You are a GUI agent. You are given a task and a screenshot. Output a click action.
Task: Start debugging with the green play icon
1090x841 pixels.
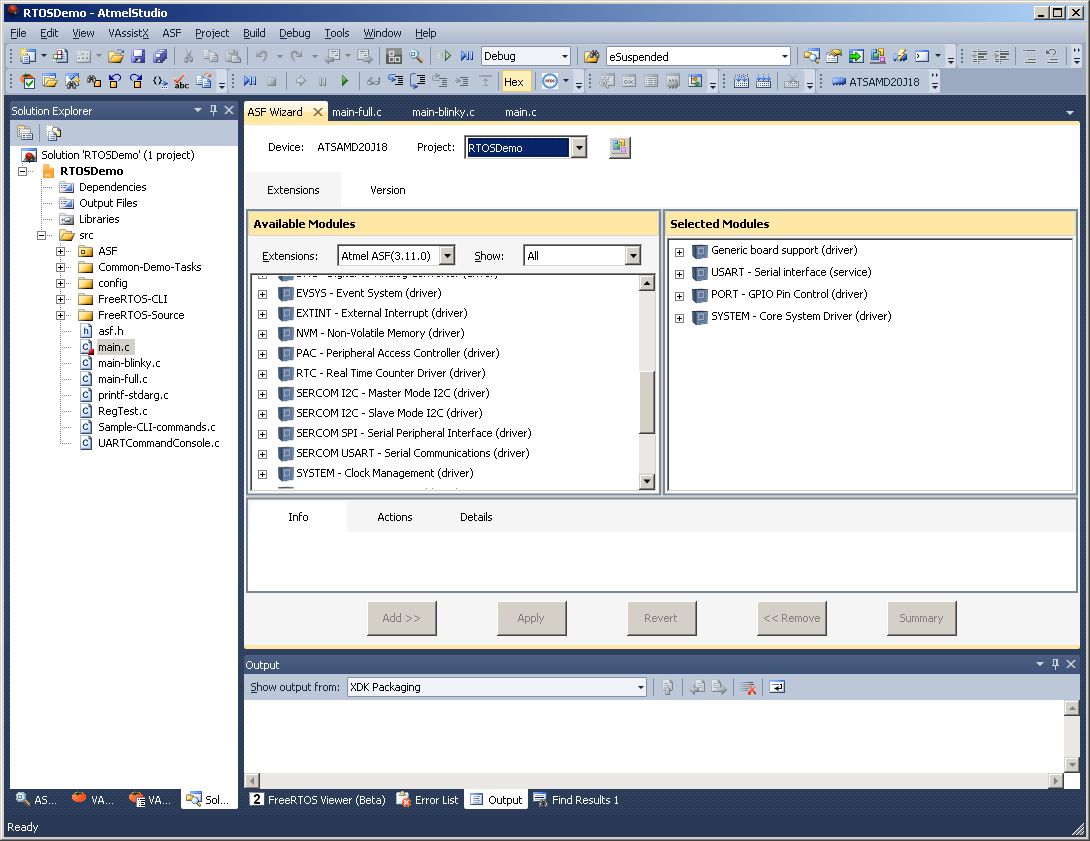[x=446, y=56]
